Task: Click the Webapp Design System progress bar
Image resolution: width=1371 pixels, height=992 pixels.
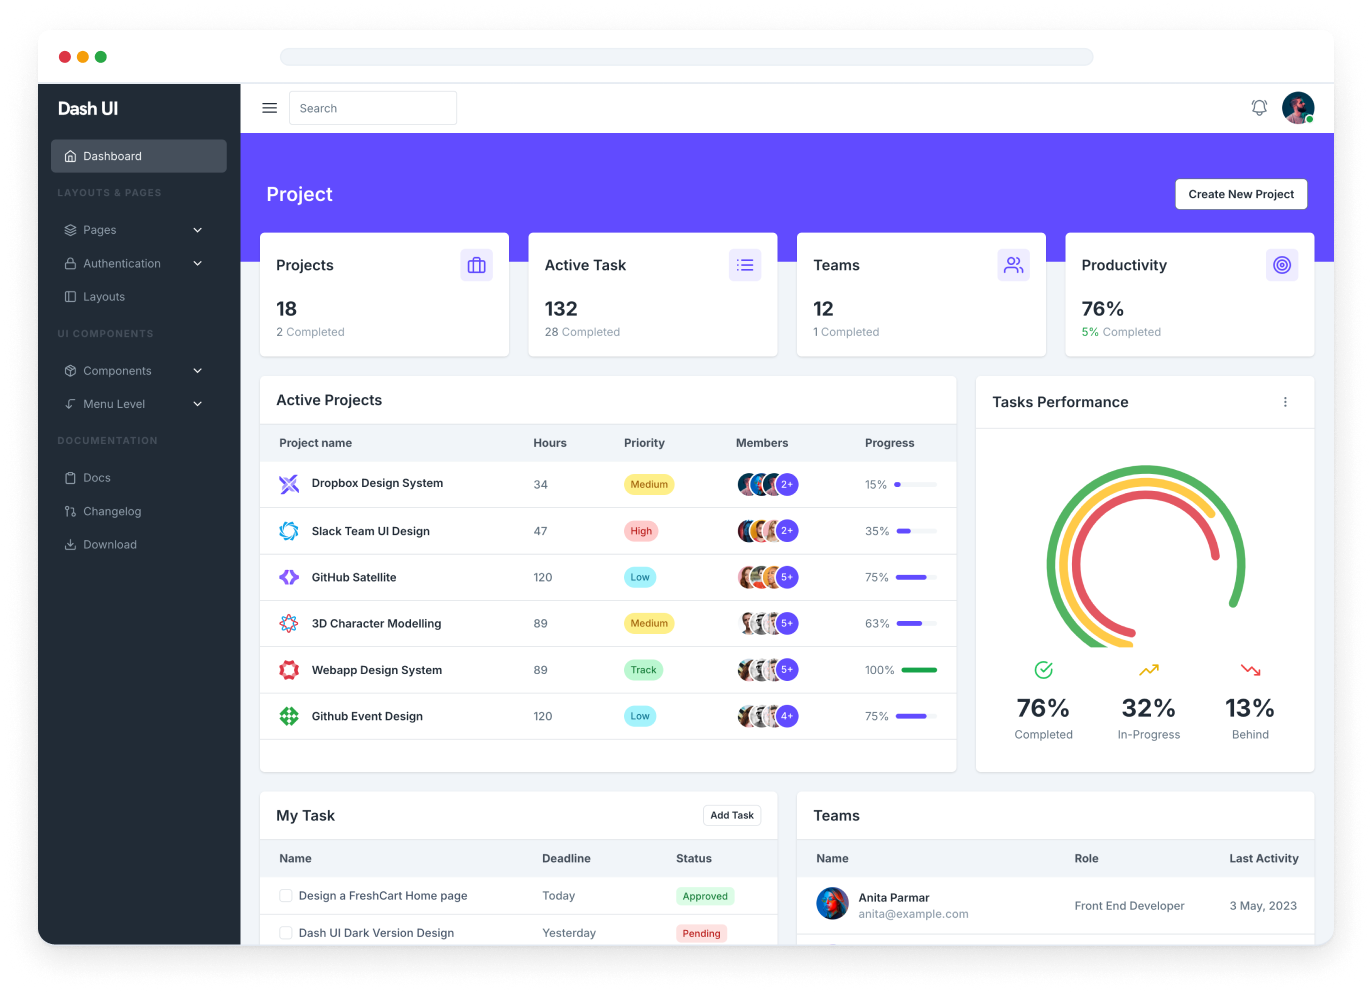Action: pyautogui.click(x=918, y=670)
